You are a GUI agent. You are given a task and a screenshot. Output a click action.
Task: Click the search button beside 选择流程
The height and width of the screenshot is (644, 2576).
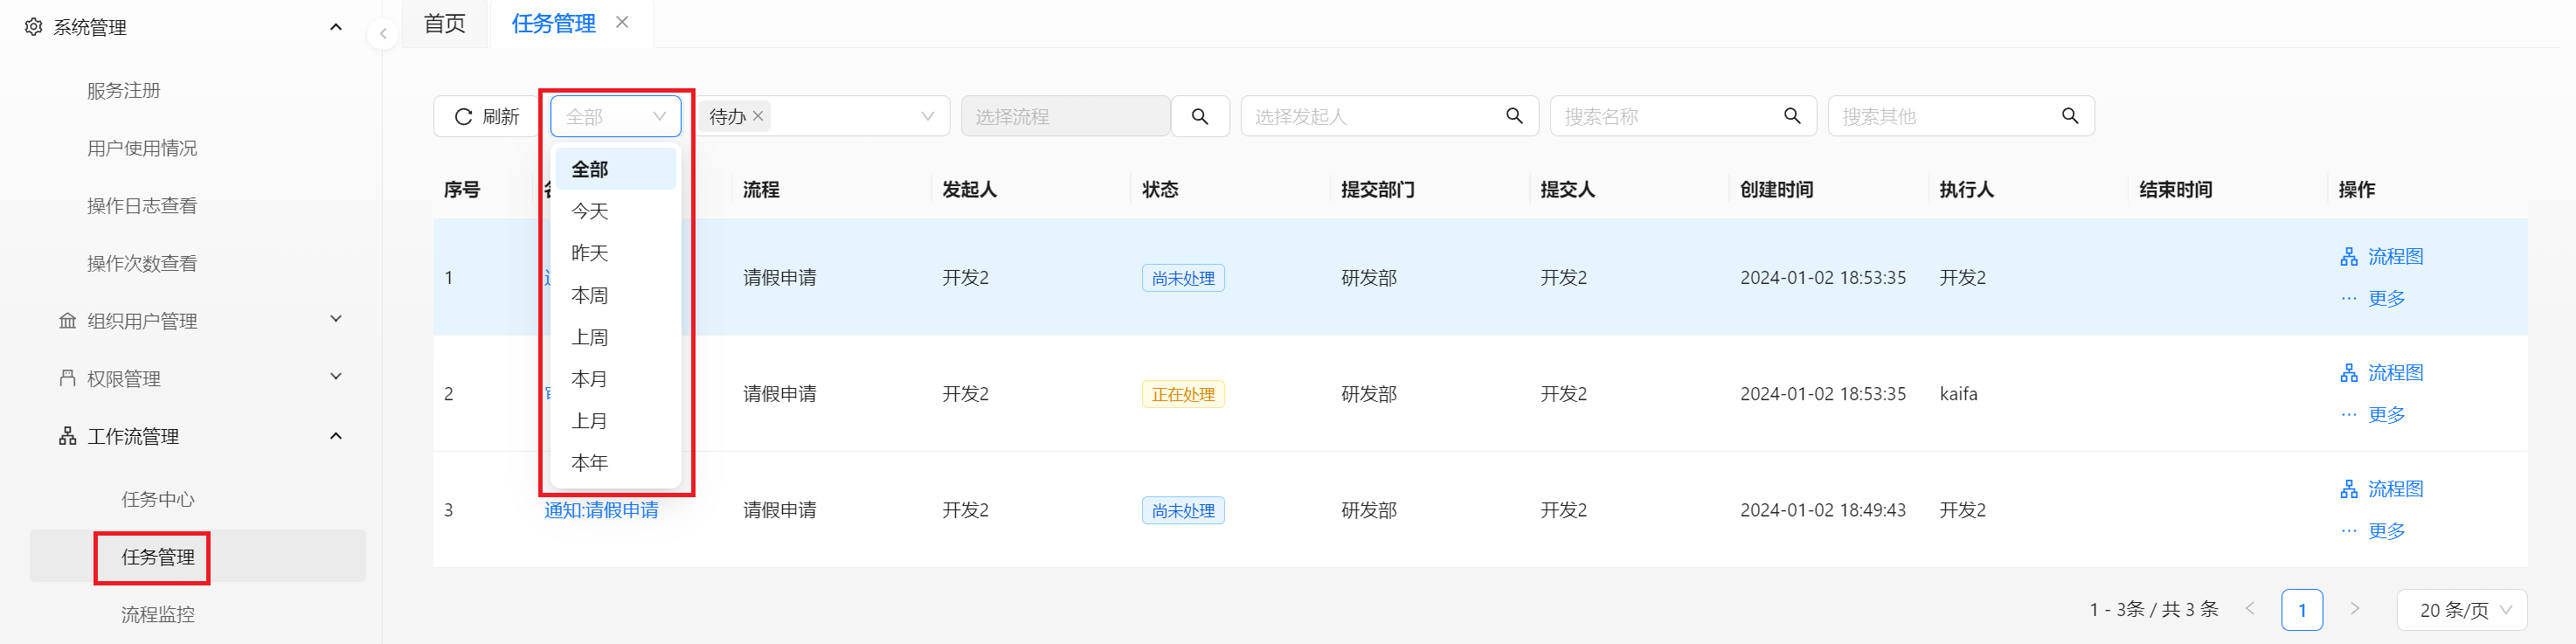(1200, 116)
